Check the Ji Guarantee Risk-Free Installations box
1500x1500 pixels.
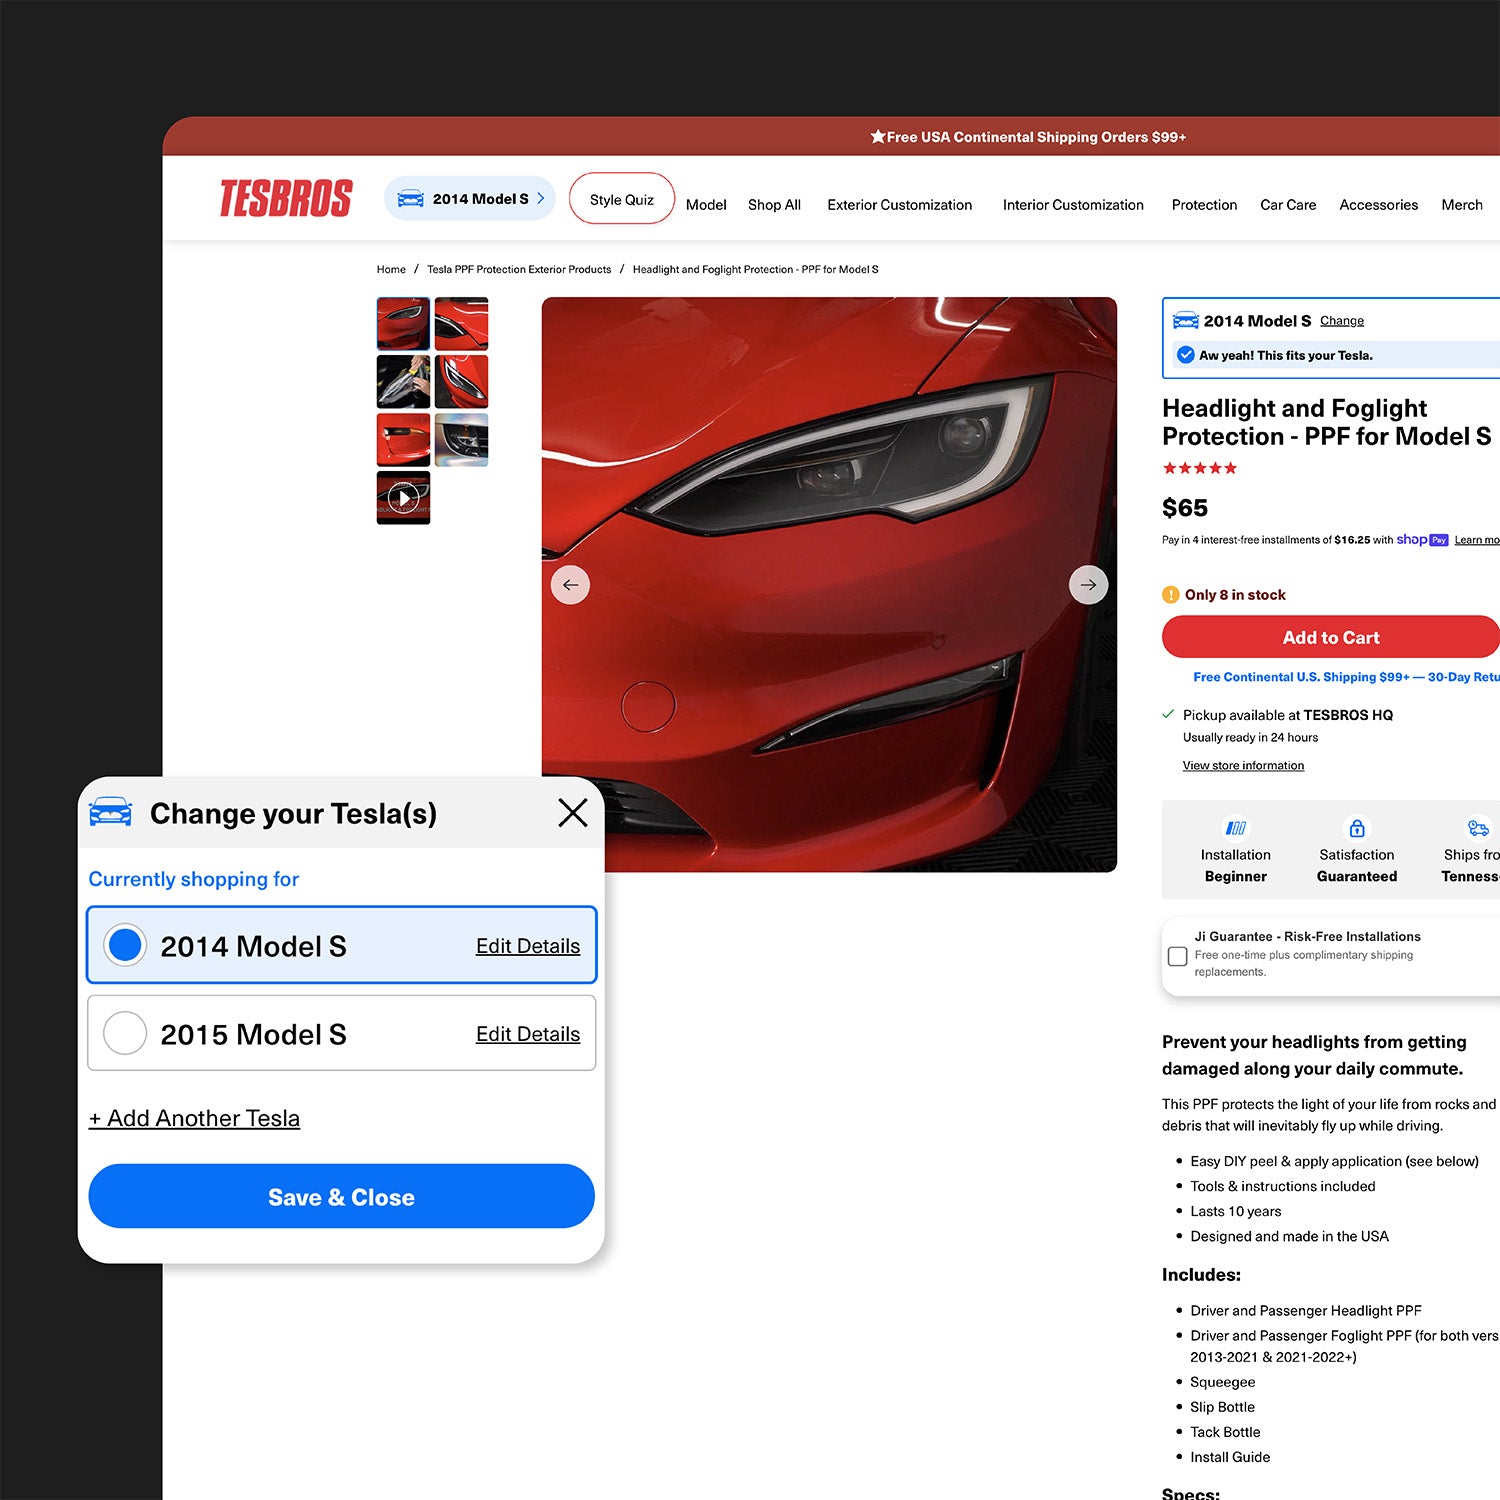click(x=1178, y=956)
